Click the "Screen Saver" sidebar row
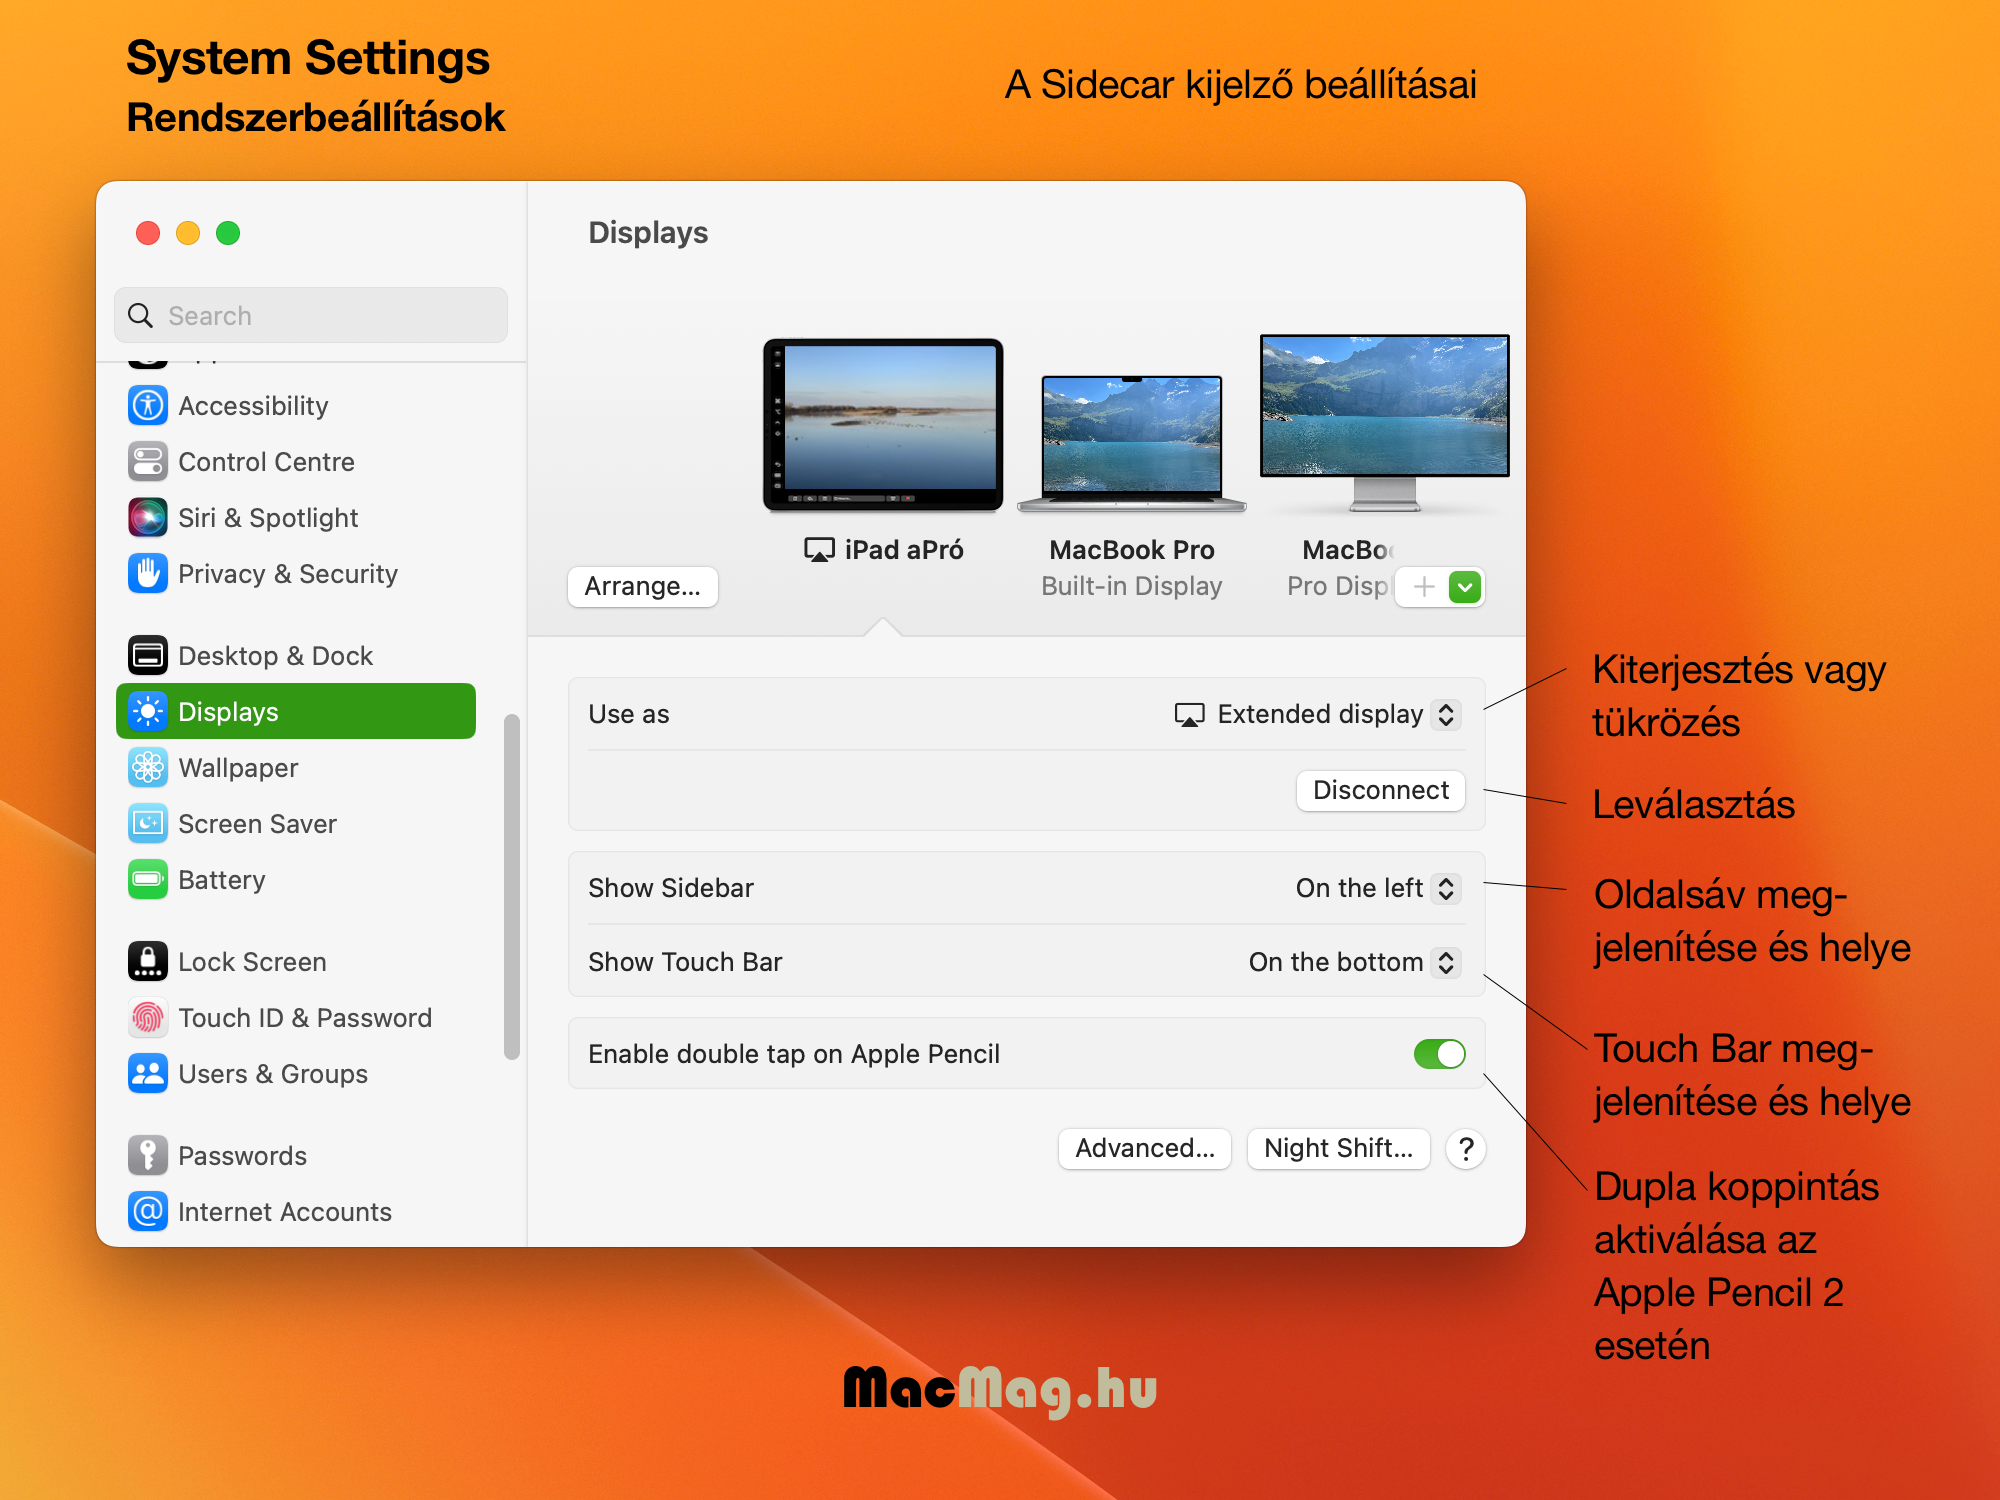 [296, 824]
